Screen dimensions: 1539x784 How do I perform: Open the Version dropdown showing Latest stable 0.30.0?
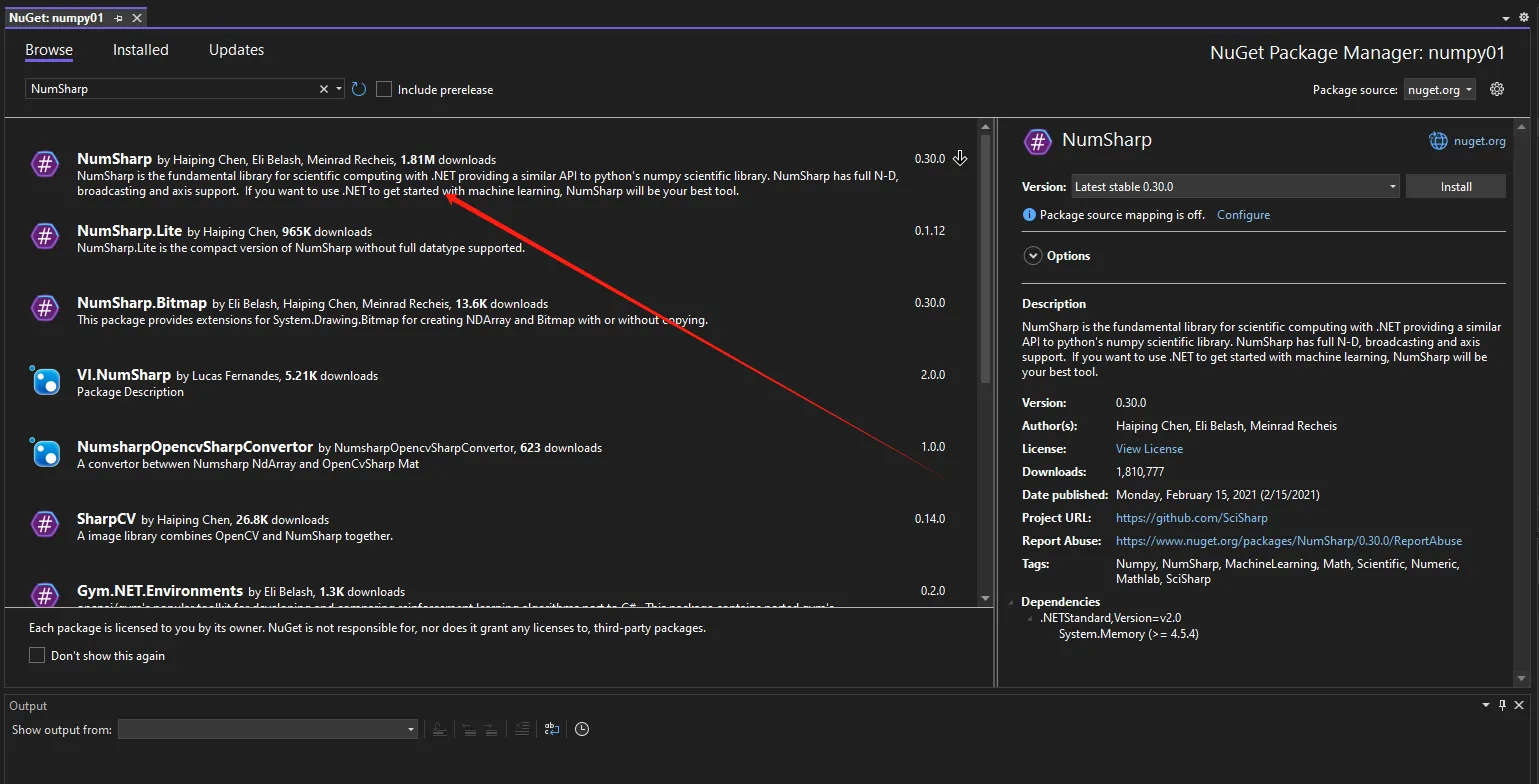pos(1235,186)
